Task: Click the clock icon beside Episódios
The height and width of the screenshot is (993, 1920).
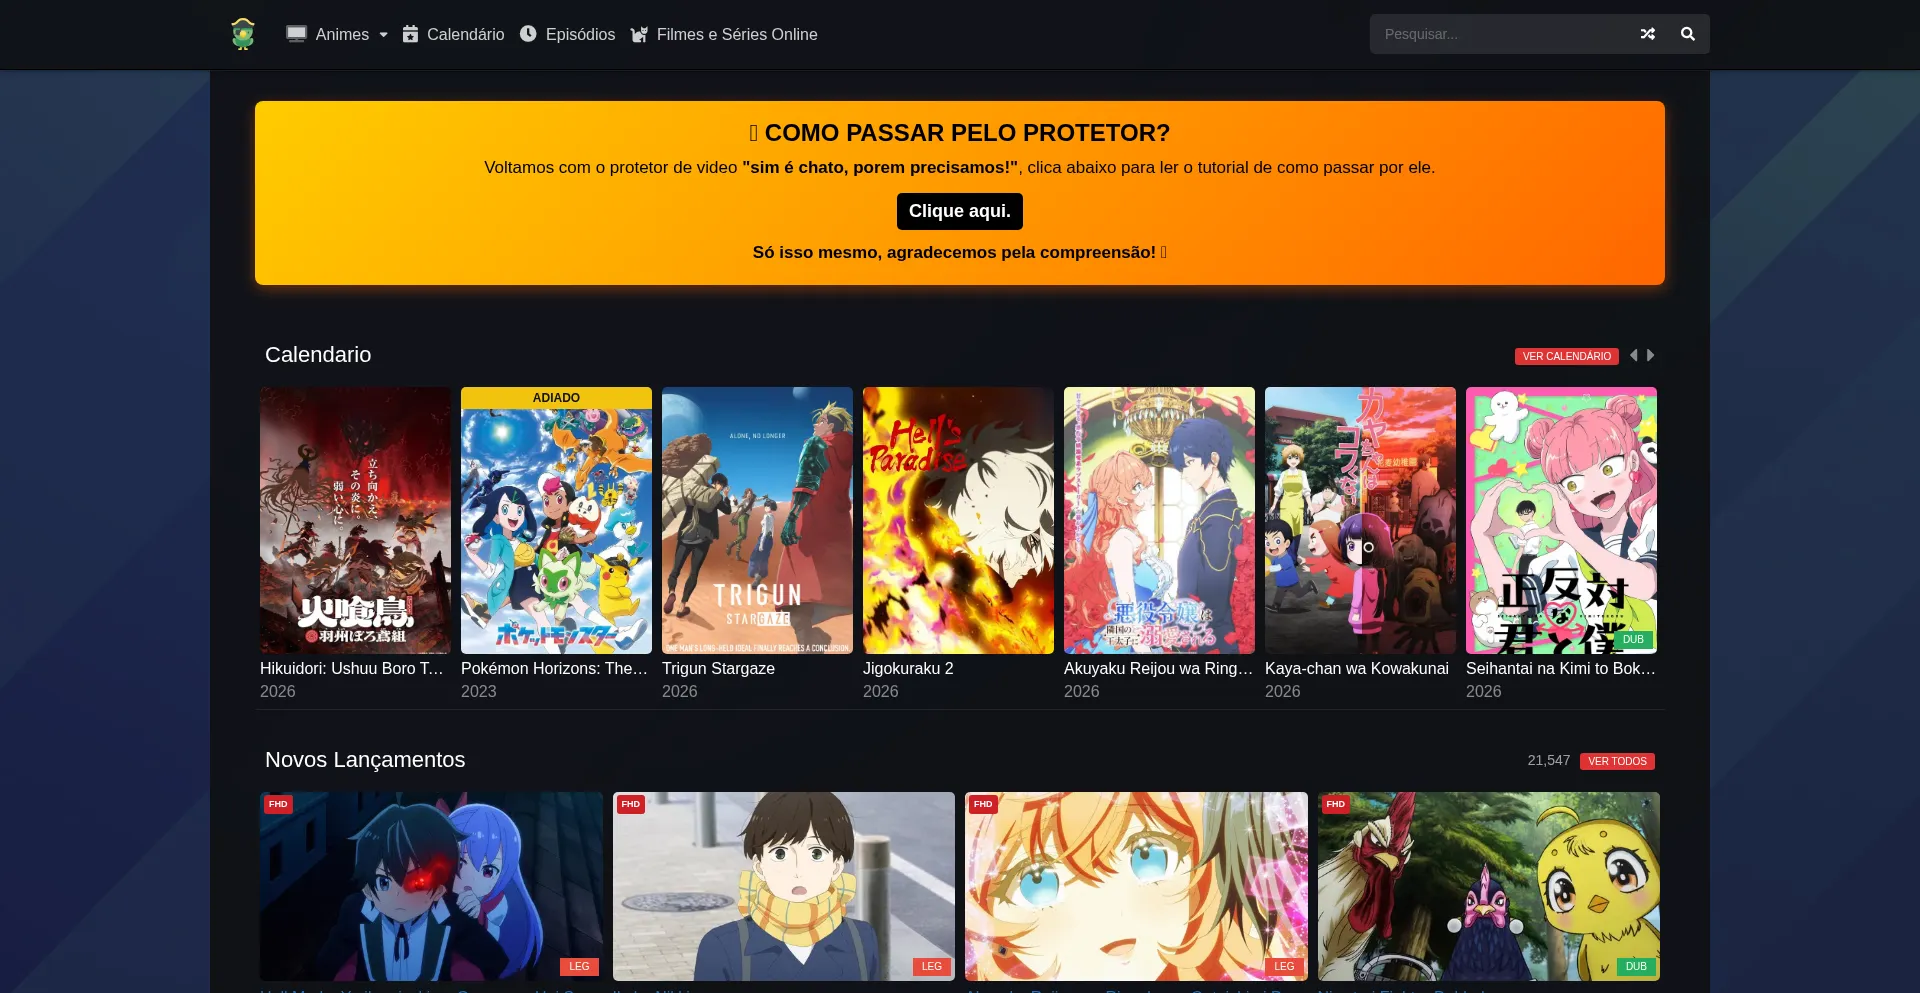Action: click(528, 34)
